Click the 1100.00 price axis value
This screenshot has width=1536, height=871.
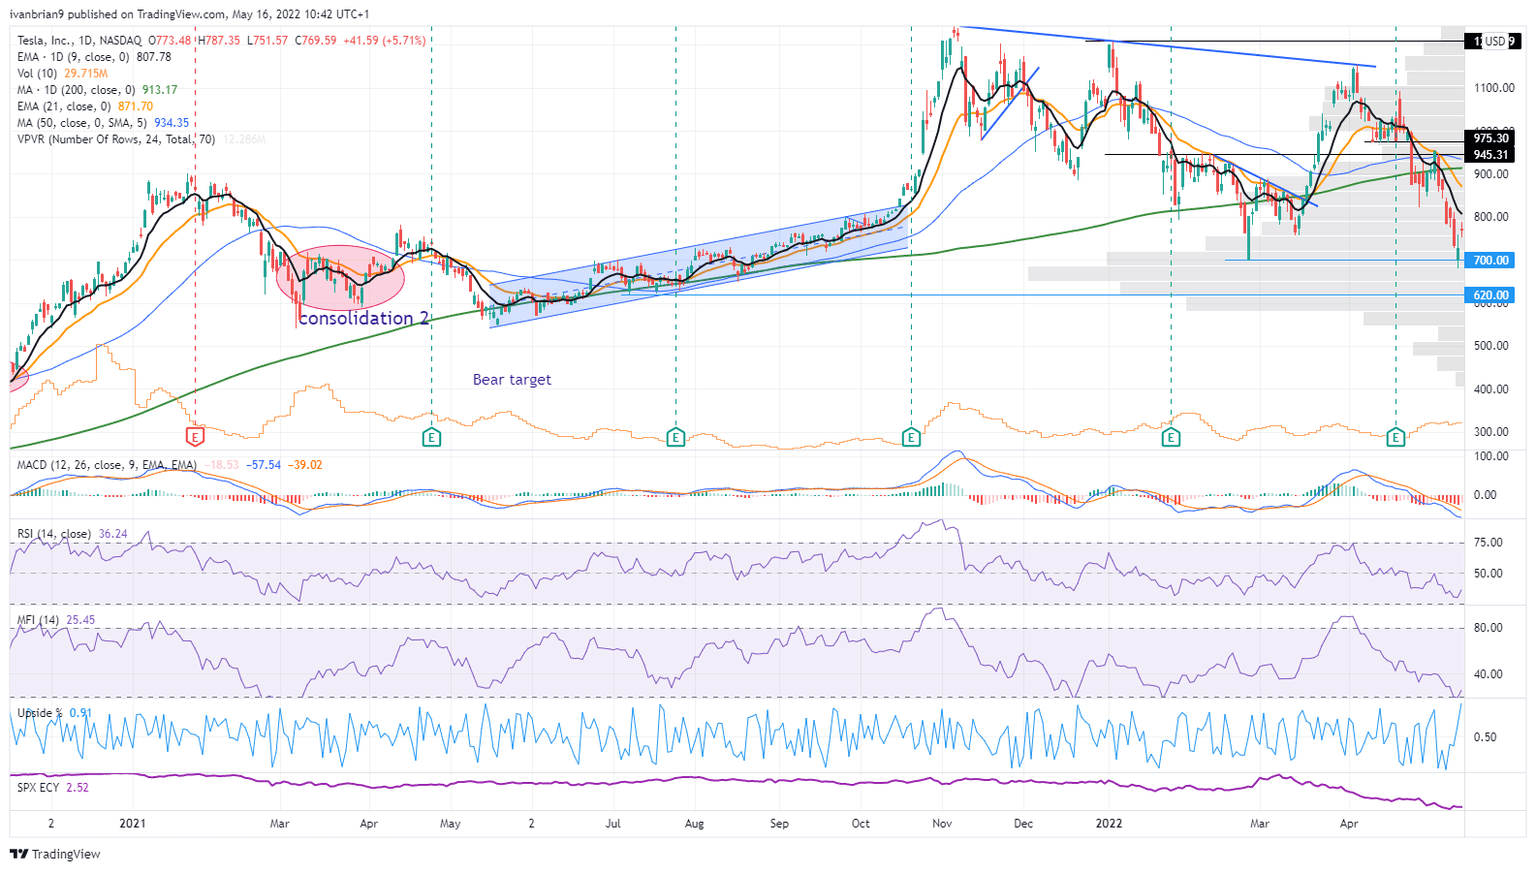point(1494,88)
